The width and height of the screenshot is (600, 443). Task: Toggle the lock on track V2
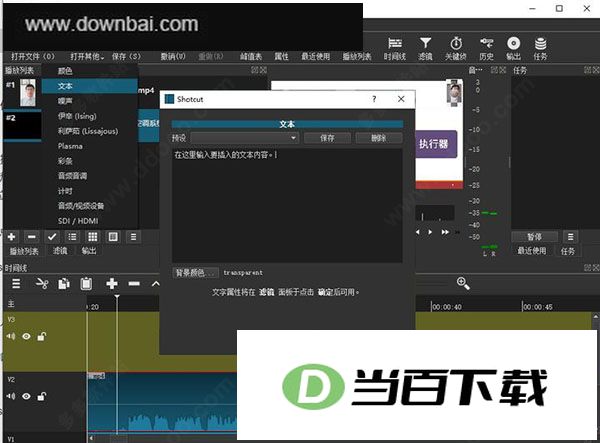coord(42,396)
